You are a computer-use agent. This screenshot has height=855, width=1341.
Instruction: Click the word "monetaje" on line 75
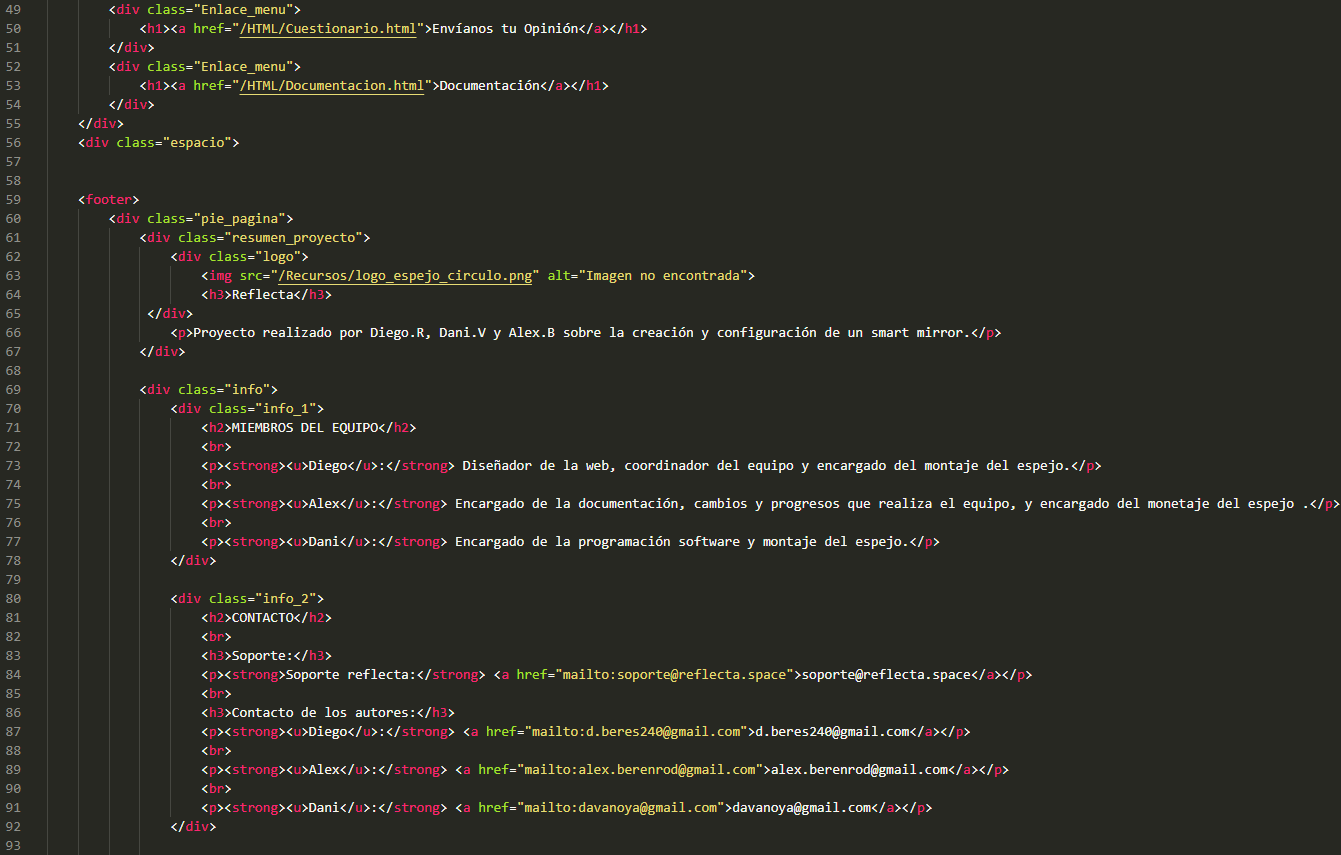pos(1178,504)
